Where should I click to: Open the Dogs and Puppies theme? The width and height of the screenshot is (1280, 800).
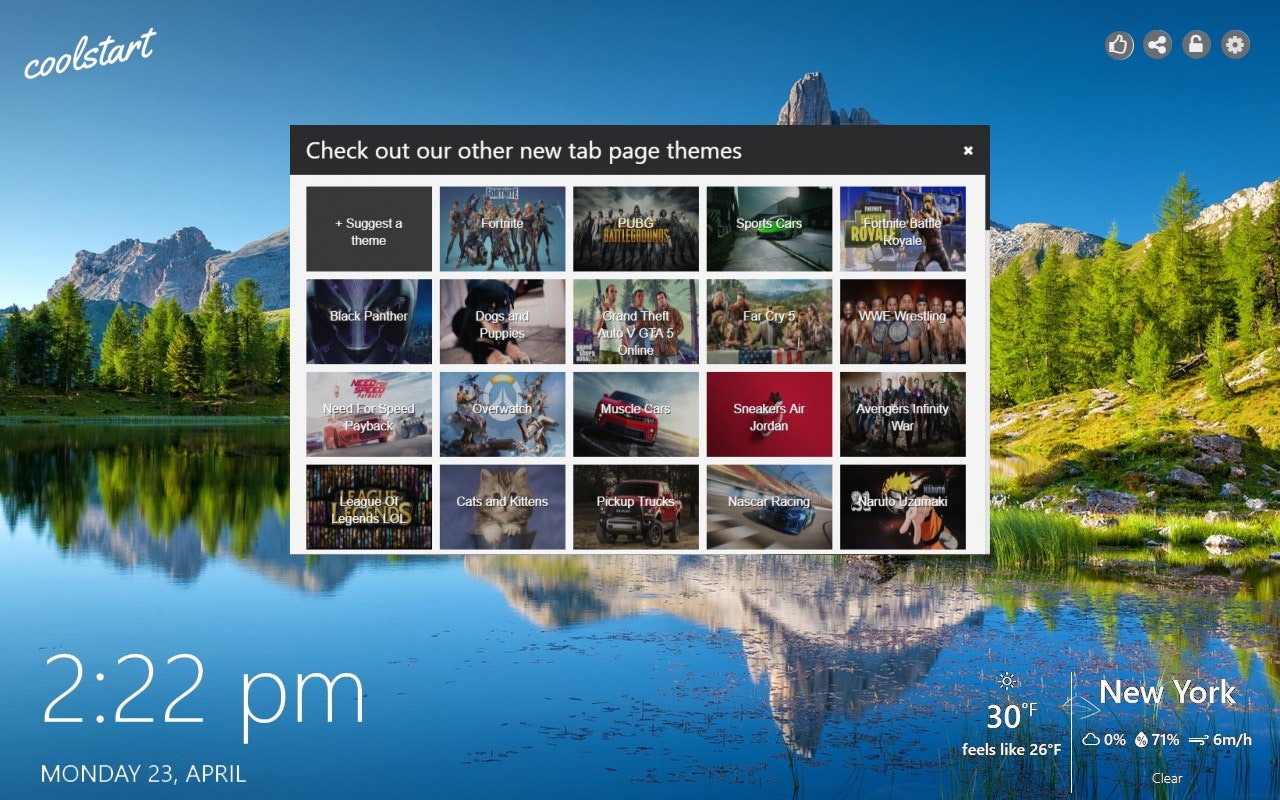(x=502, y=321)
